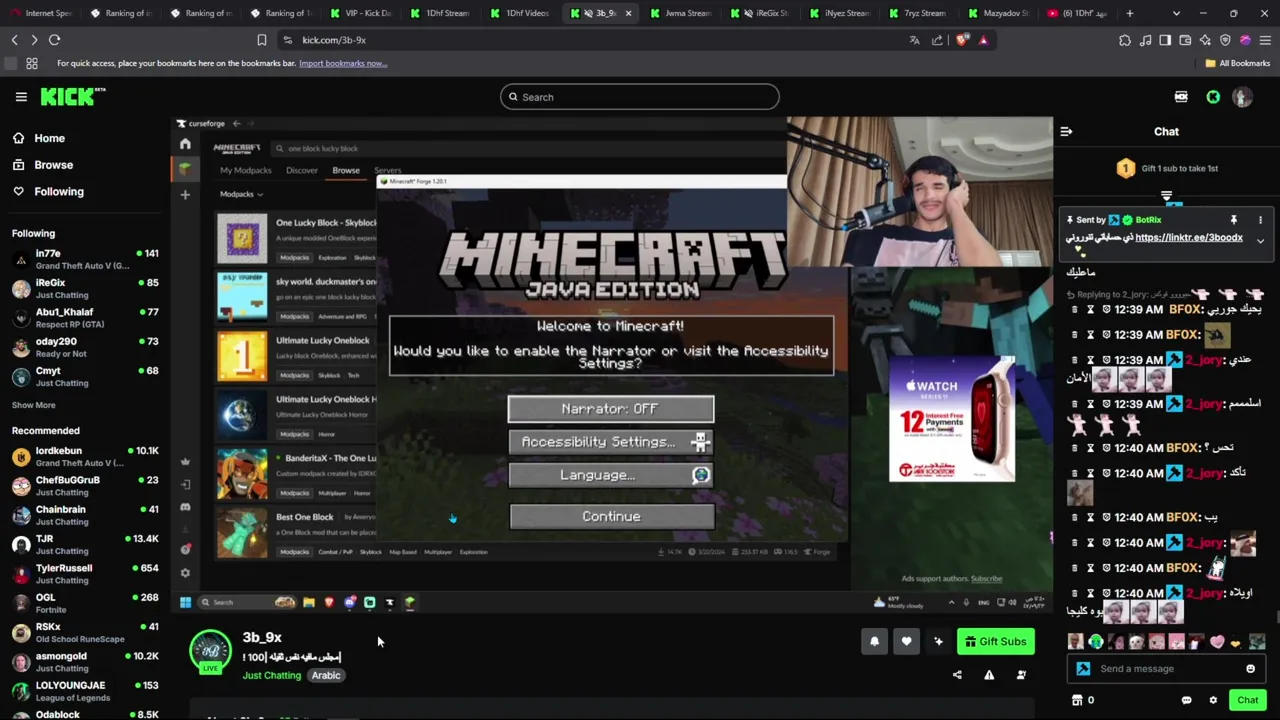Image resolution: width=1280 pixels, height=720 pixels.
Task: Bookmark this page icon
Action: pos(261,40)
